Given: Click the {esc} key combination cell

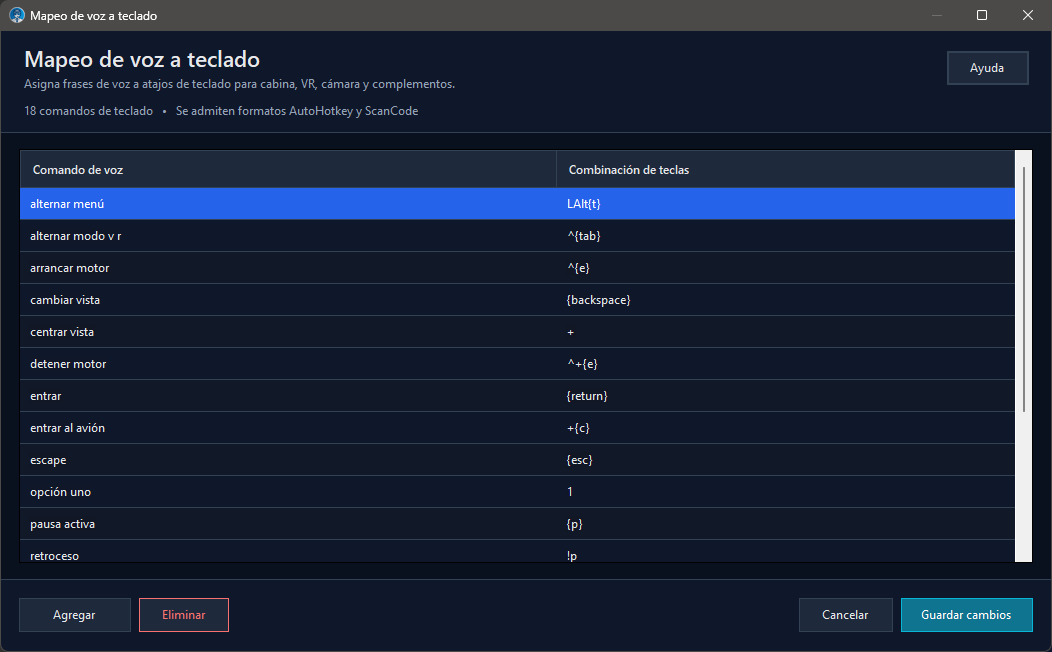Looking at the screenshot, I should 786,460.
